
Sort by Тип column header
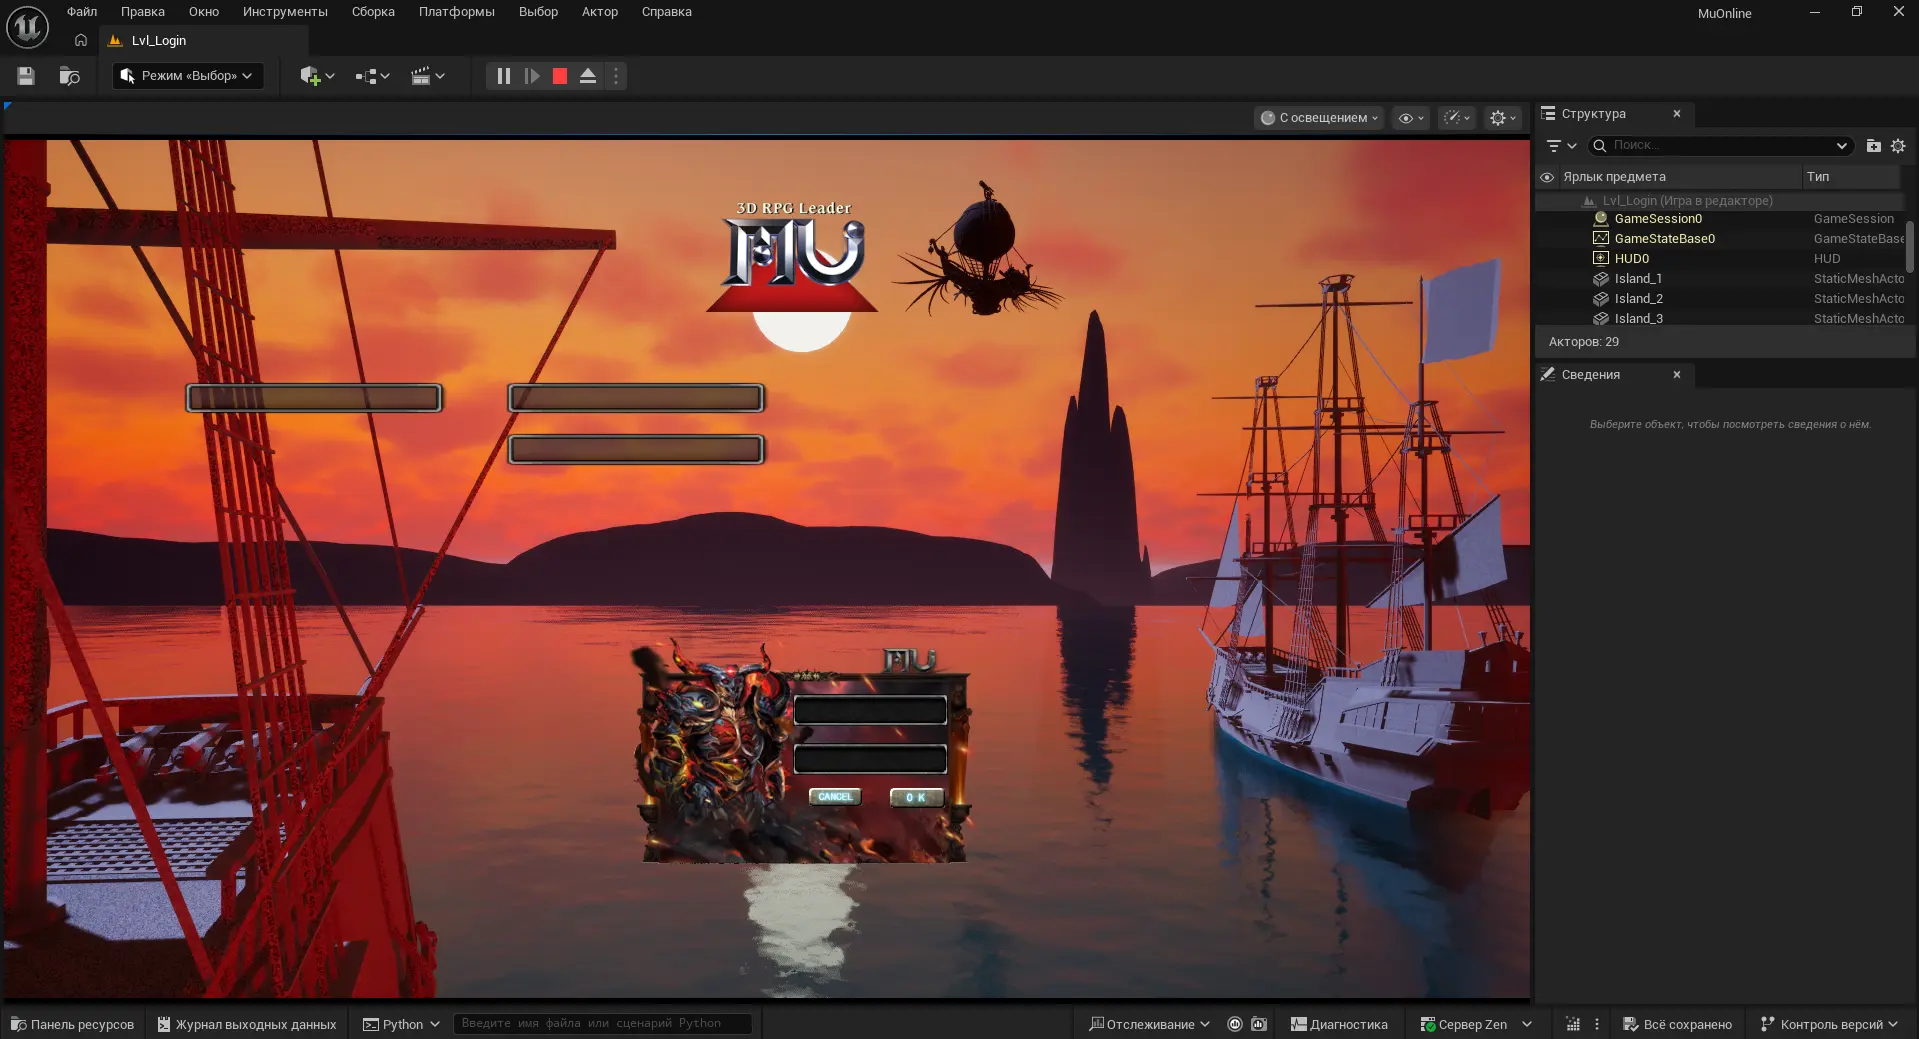click(1852, 177)
